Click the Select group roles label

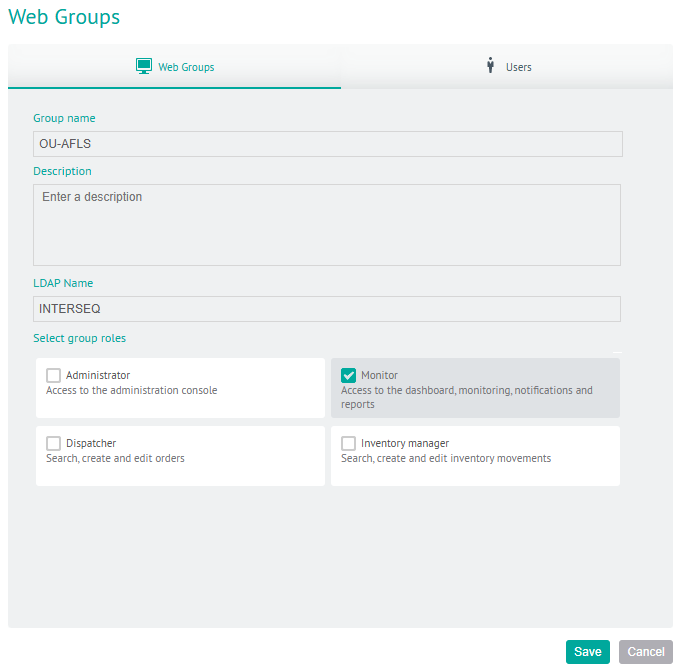pyautogui.click(x=80, y=338)
